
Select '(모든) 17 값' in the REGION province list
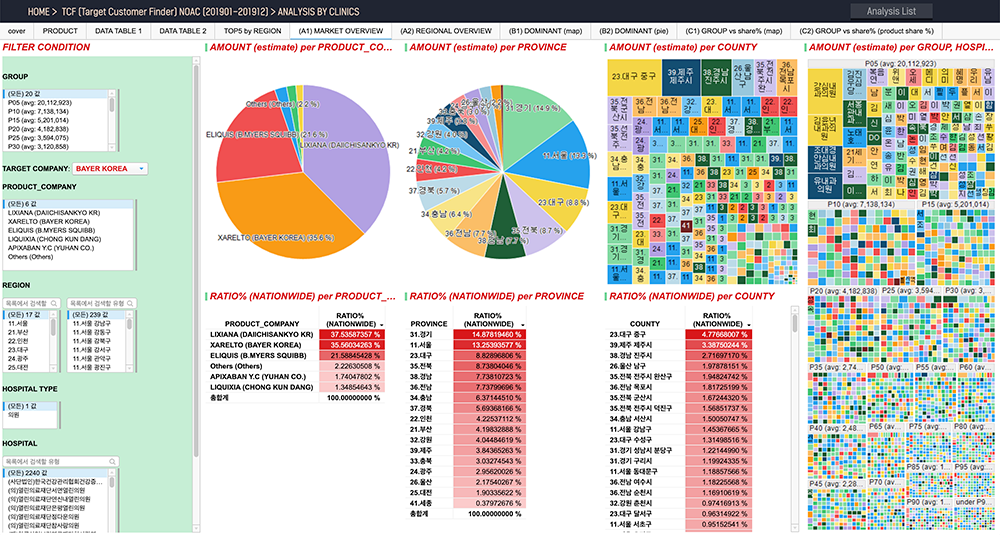tap(27, 315)
